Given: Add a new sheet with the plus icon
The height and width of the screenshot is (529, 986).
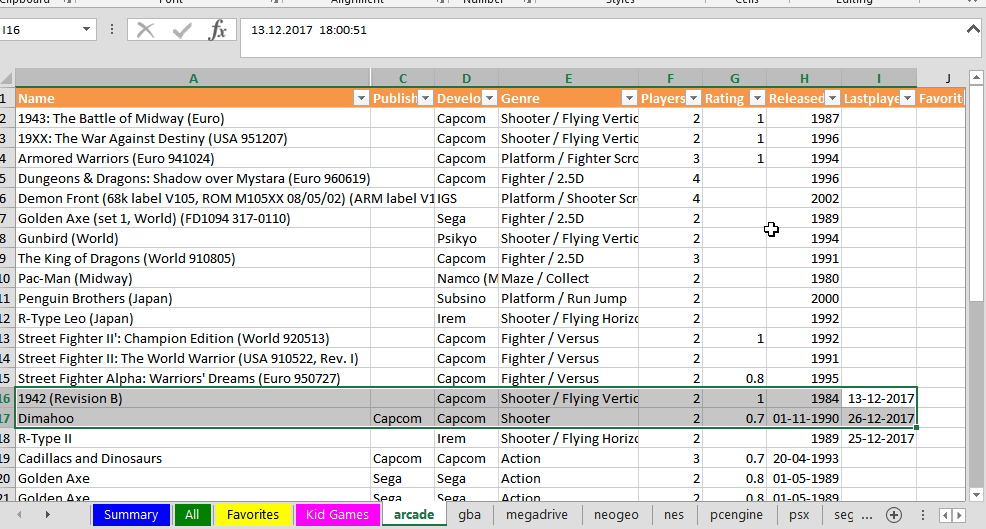Looking at the screenshot, I should point(894,515).
